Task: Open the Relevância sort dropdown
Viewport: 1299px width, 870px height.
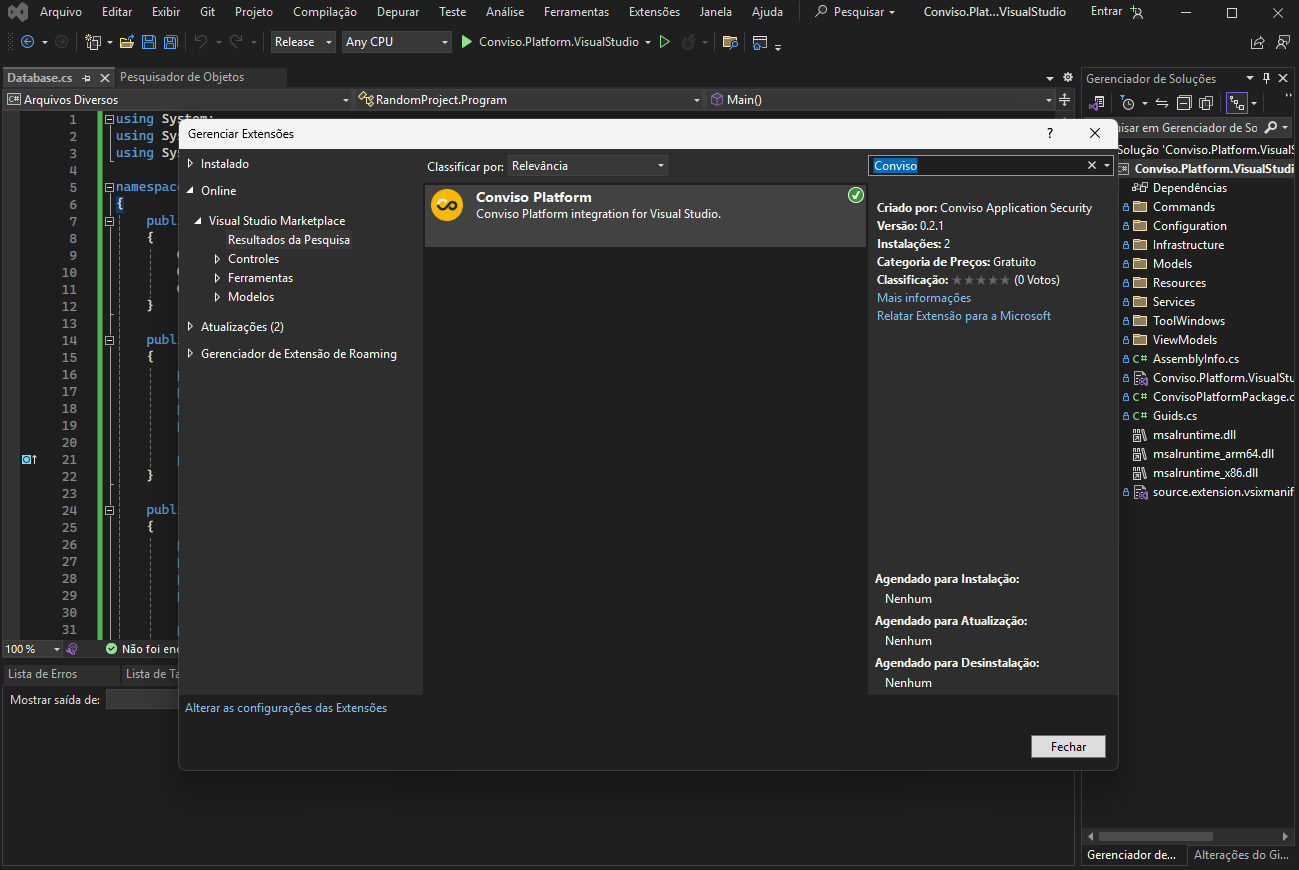Action: click(x=588, y=166)
